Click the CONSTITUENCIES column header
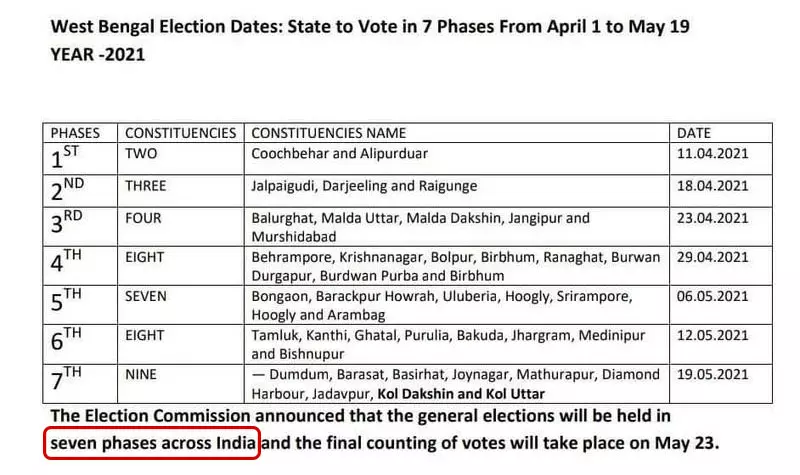 click(x=181, y=133)
